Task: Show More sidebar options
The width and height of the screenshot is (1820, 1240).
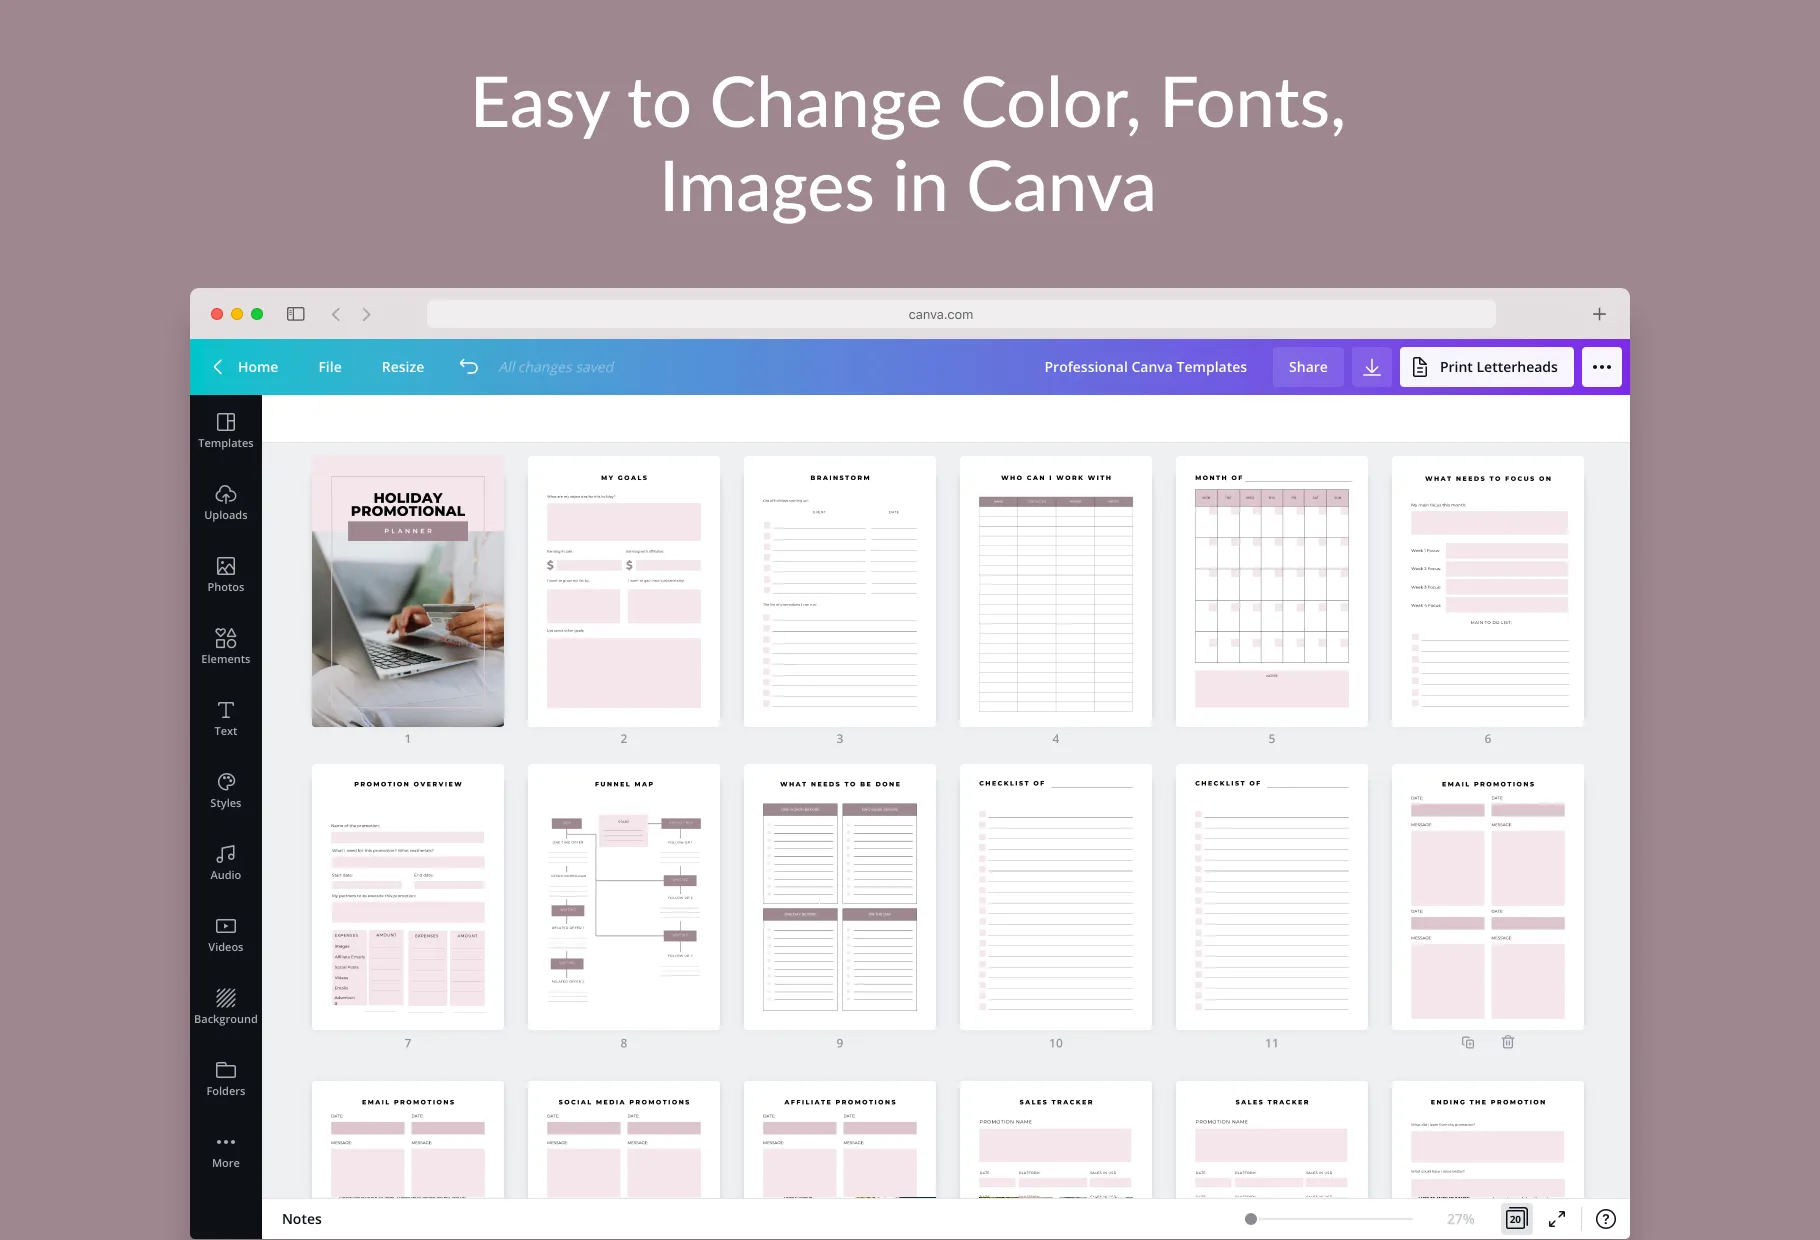Action: tap(226, 1151)
